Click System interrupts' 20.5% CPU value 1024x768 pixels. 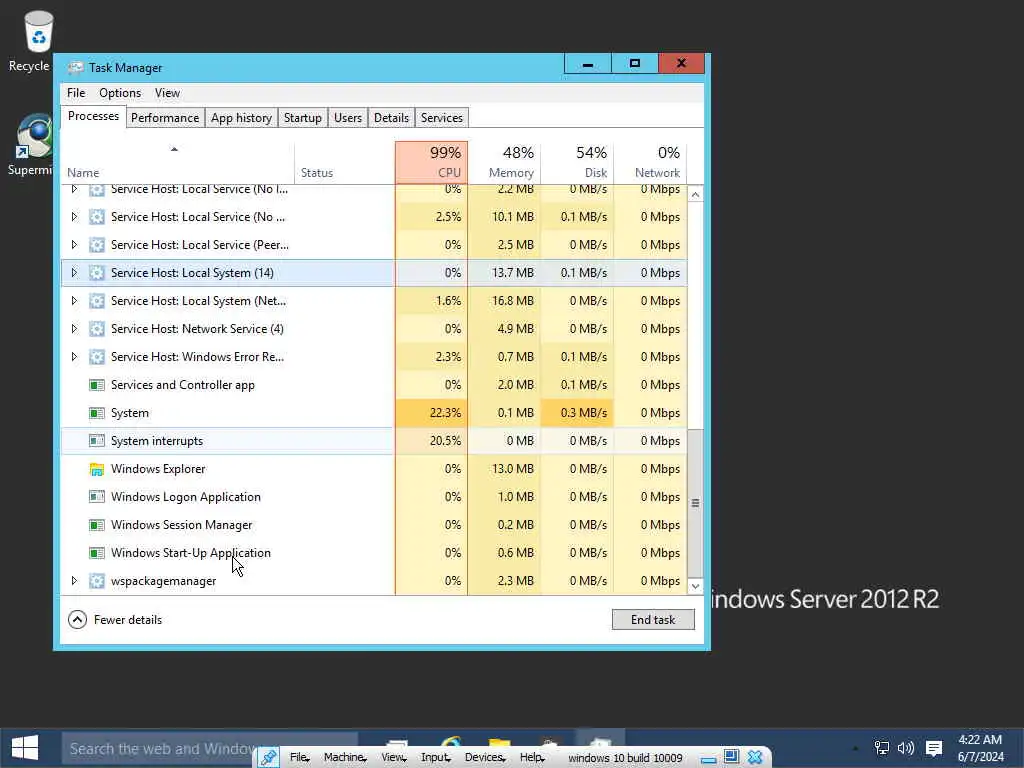[445, 441]
